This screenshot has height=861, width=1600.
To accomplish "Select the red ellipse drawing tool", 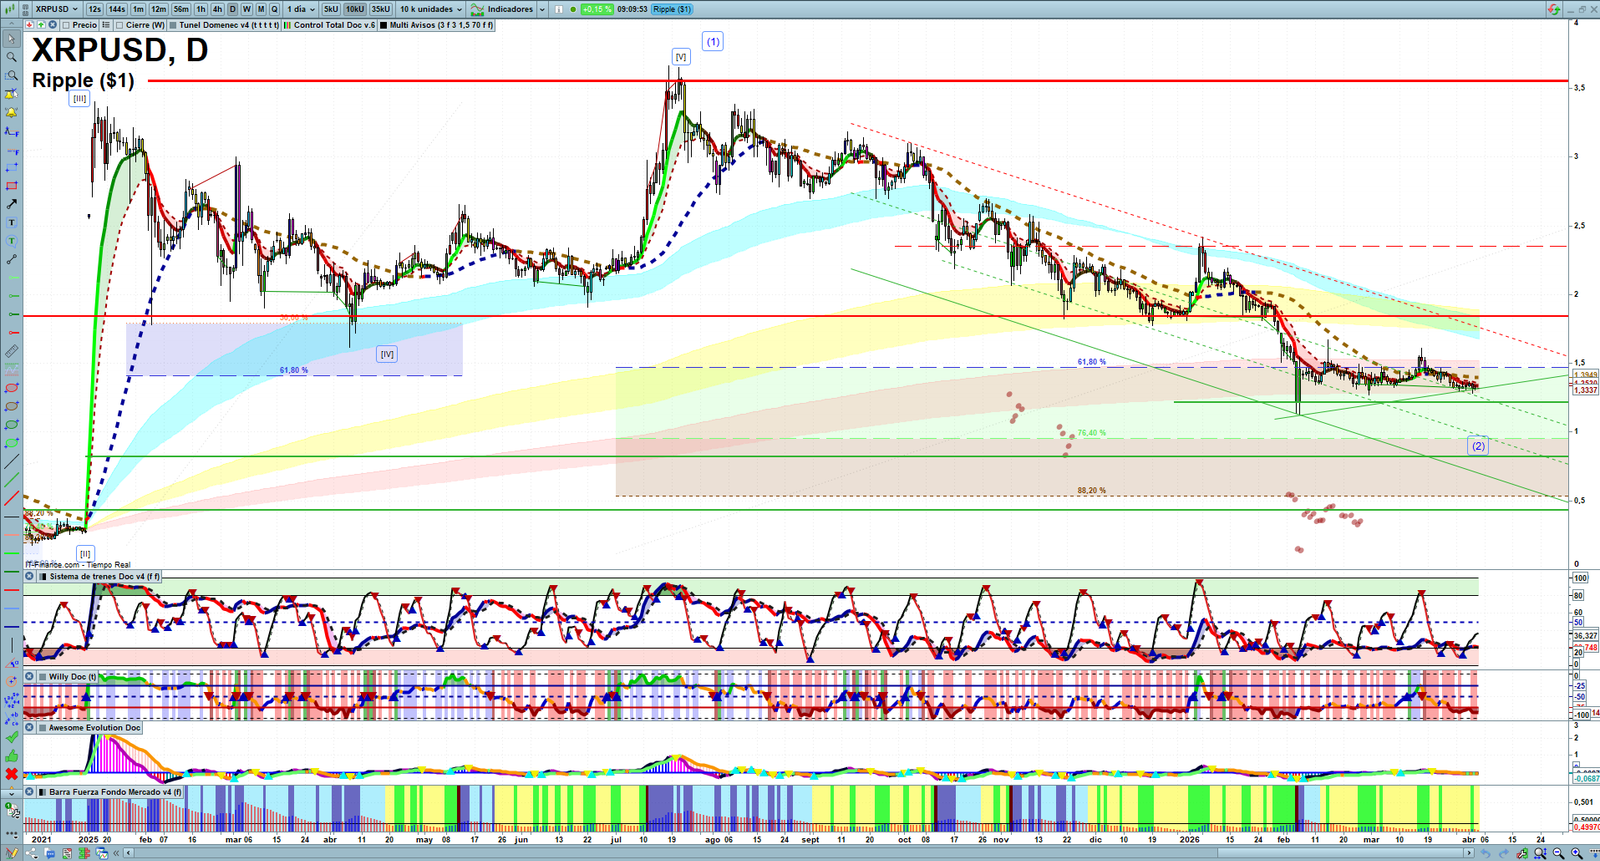I will pyautogui.click(x=11, y=388).
